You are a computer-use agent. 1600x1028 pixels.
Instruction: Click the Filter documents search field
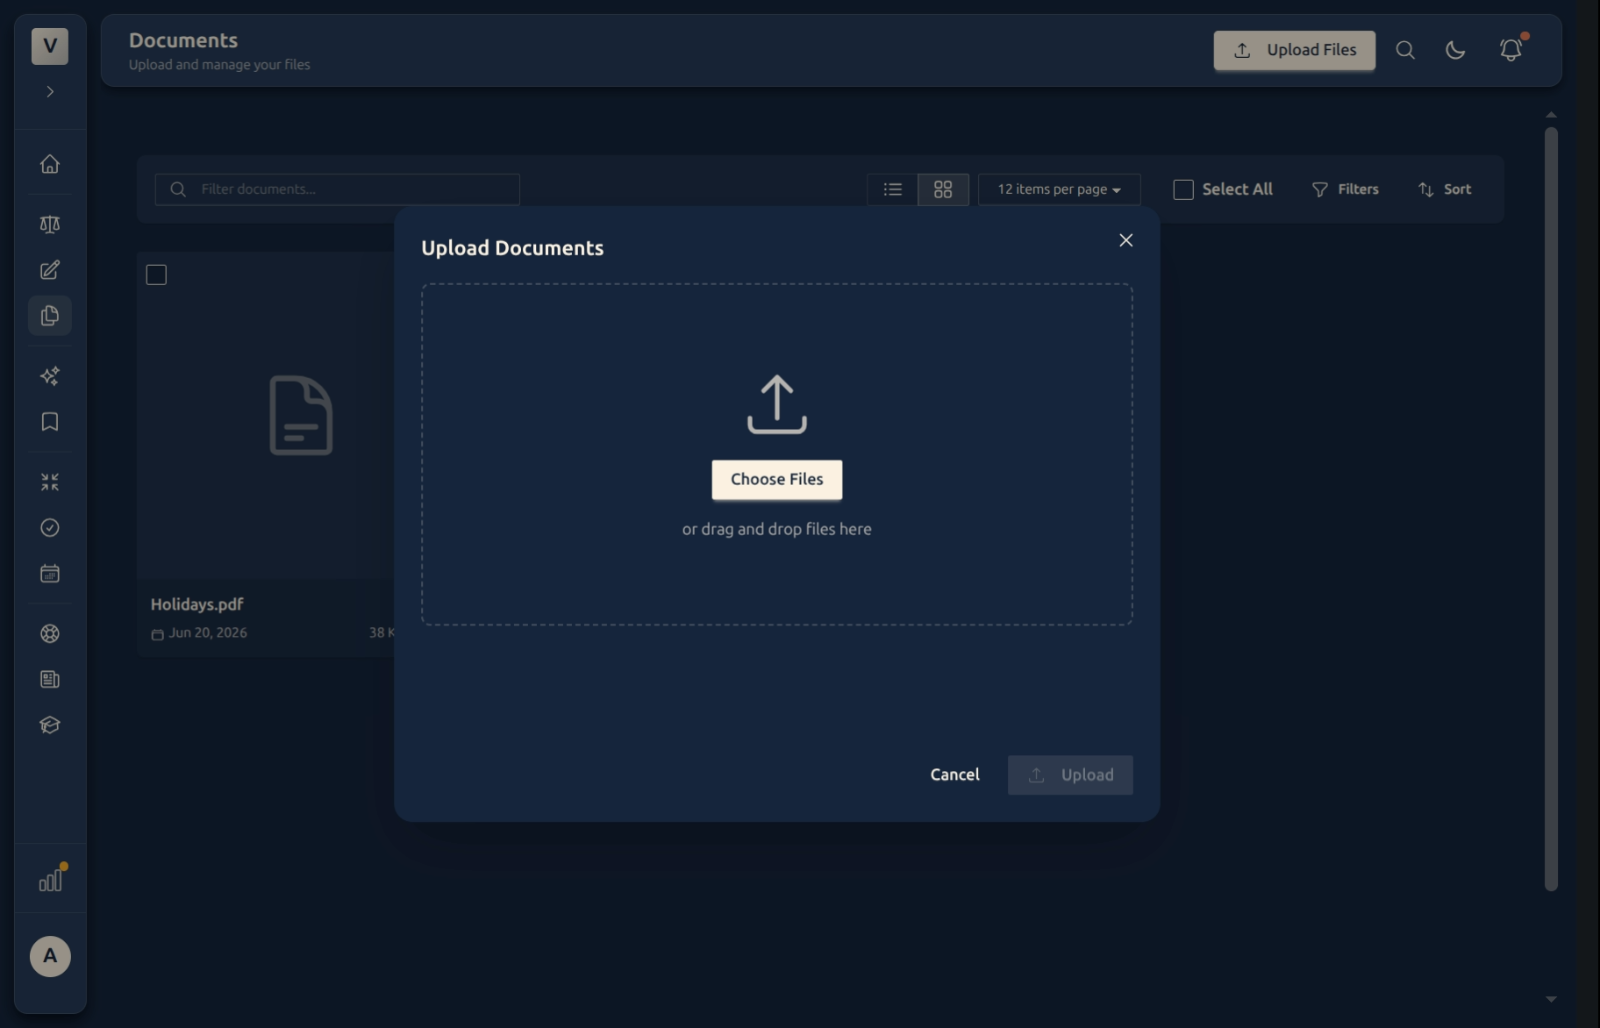(x=337, y=189)
